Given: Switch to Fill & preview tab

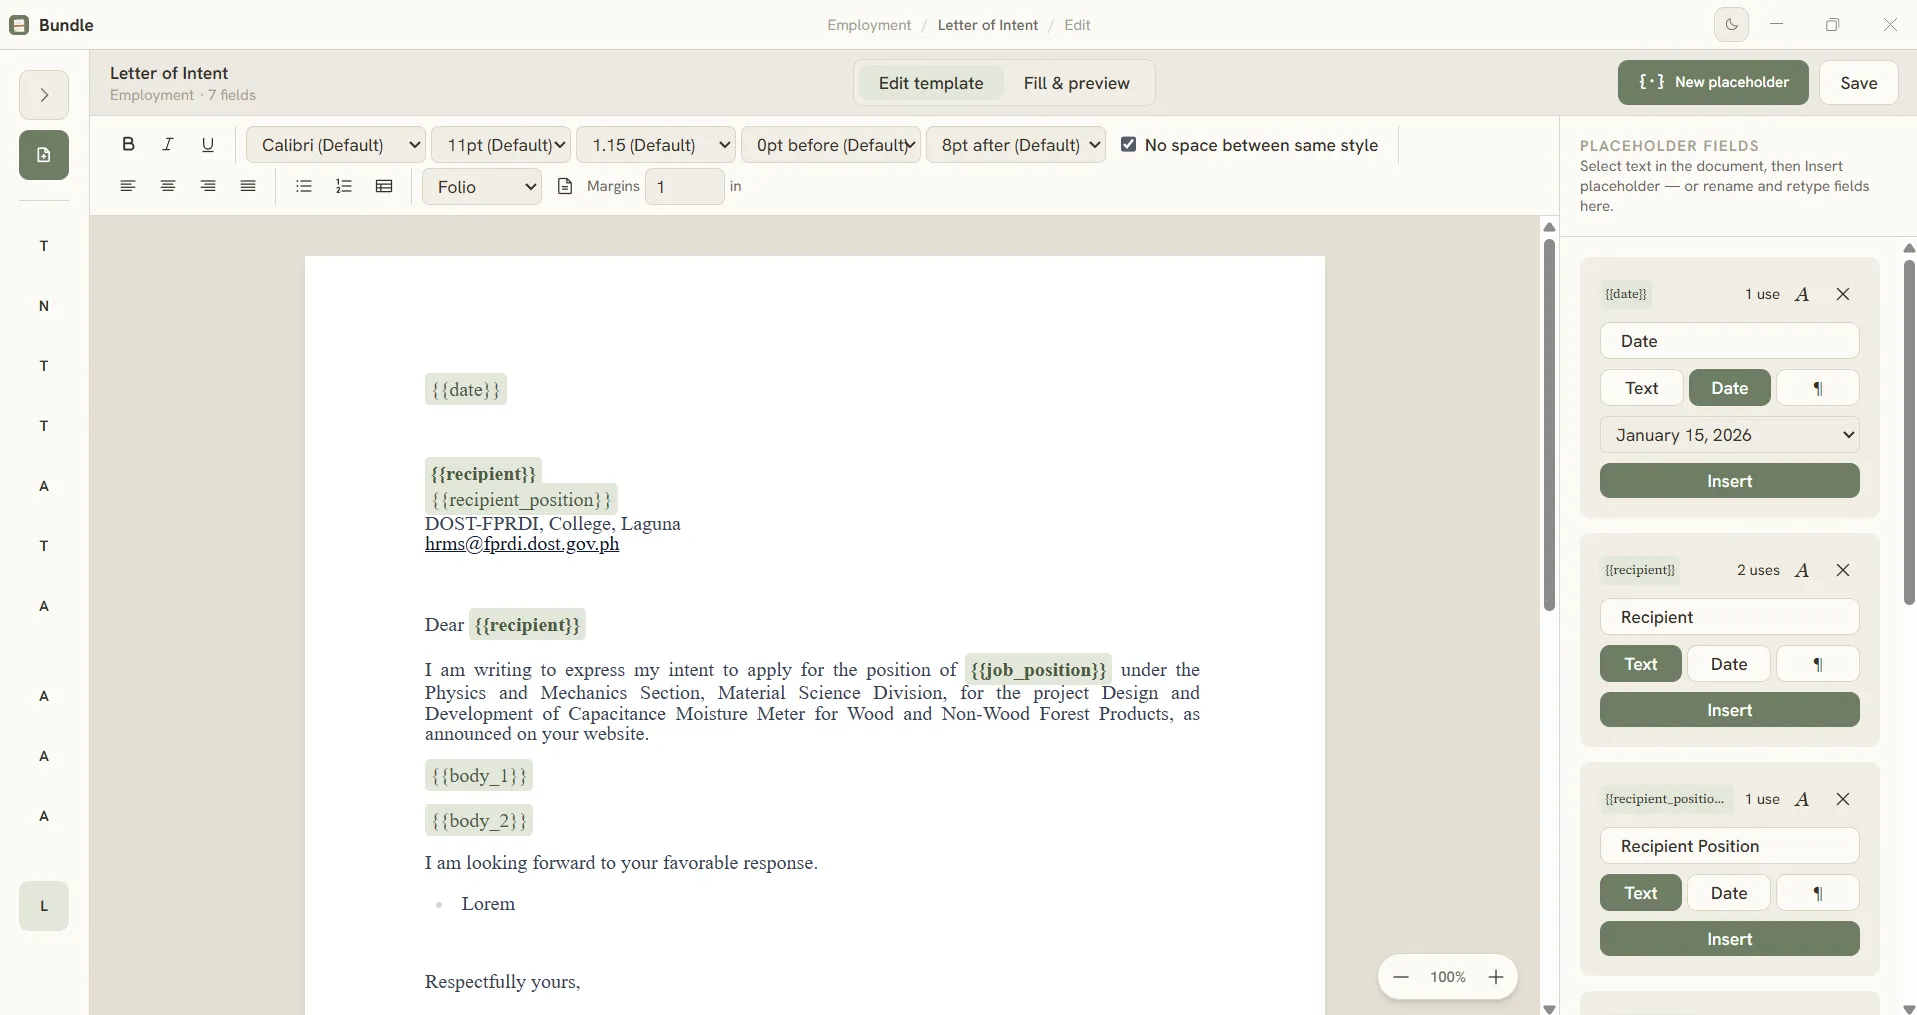Looking at the screenshot, I should 1077,83.
